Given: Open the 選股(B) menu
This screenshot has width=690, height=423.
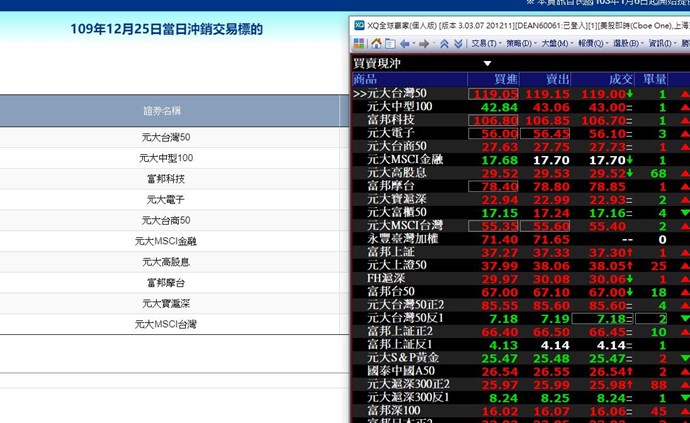Looking at the screenshot, I should click(x=628, y=43).
